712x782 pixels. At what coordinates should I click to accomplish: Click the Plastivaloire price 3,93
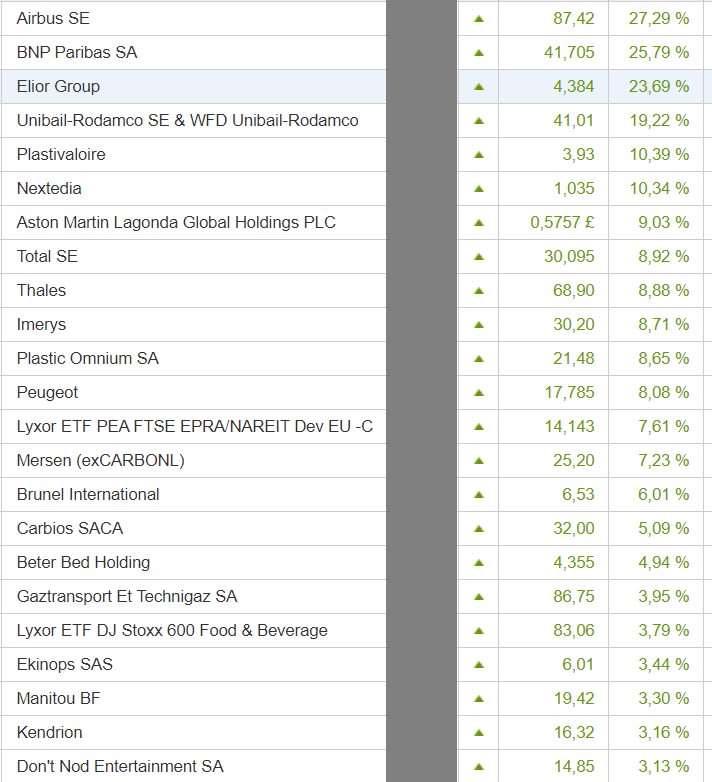pyautogui.click(x=574, y=154)
